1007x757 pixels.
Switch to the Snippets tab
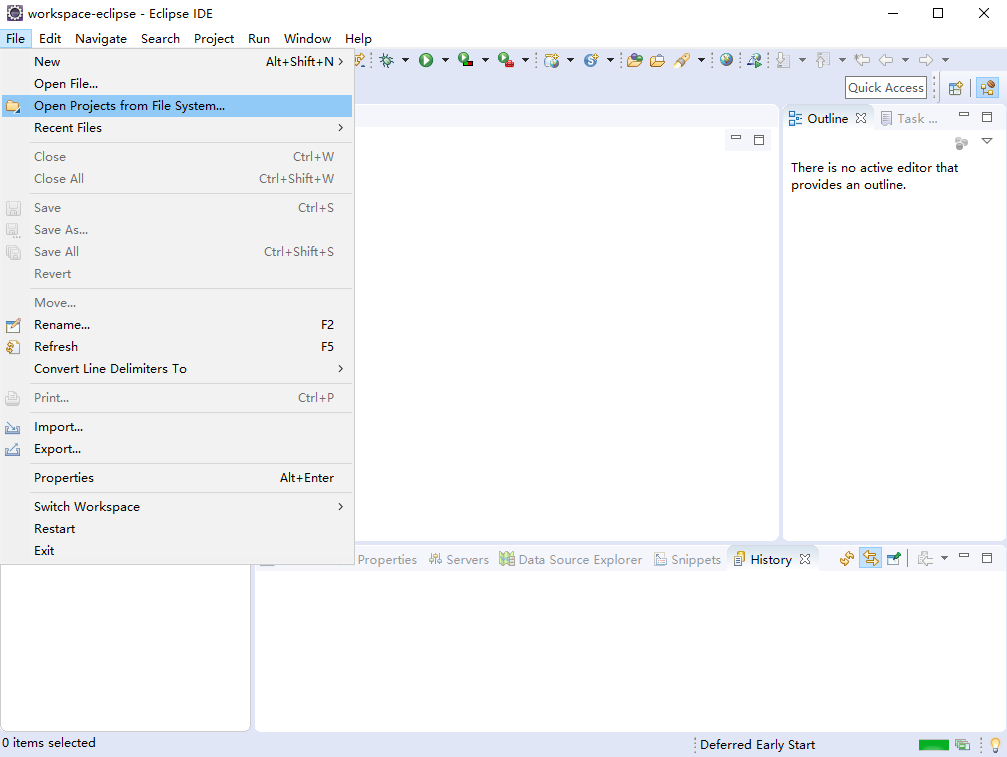(687, 559)
